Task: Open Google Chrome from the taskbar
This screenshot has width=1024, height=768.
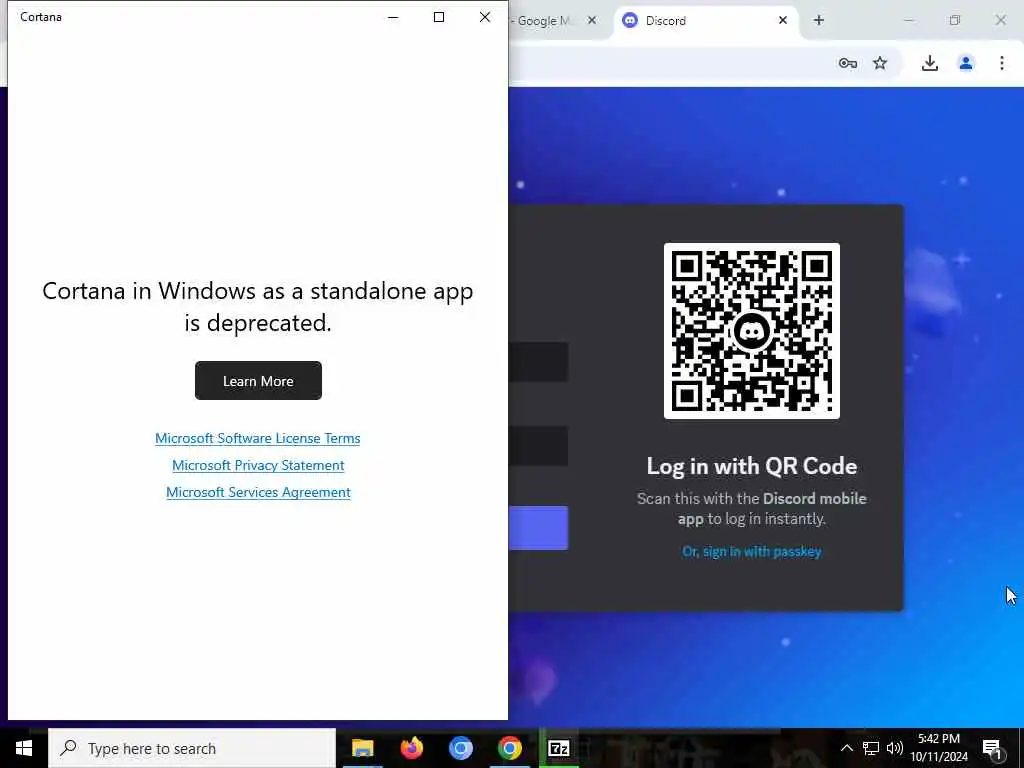Action: 509,748
